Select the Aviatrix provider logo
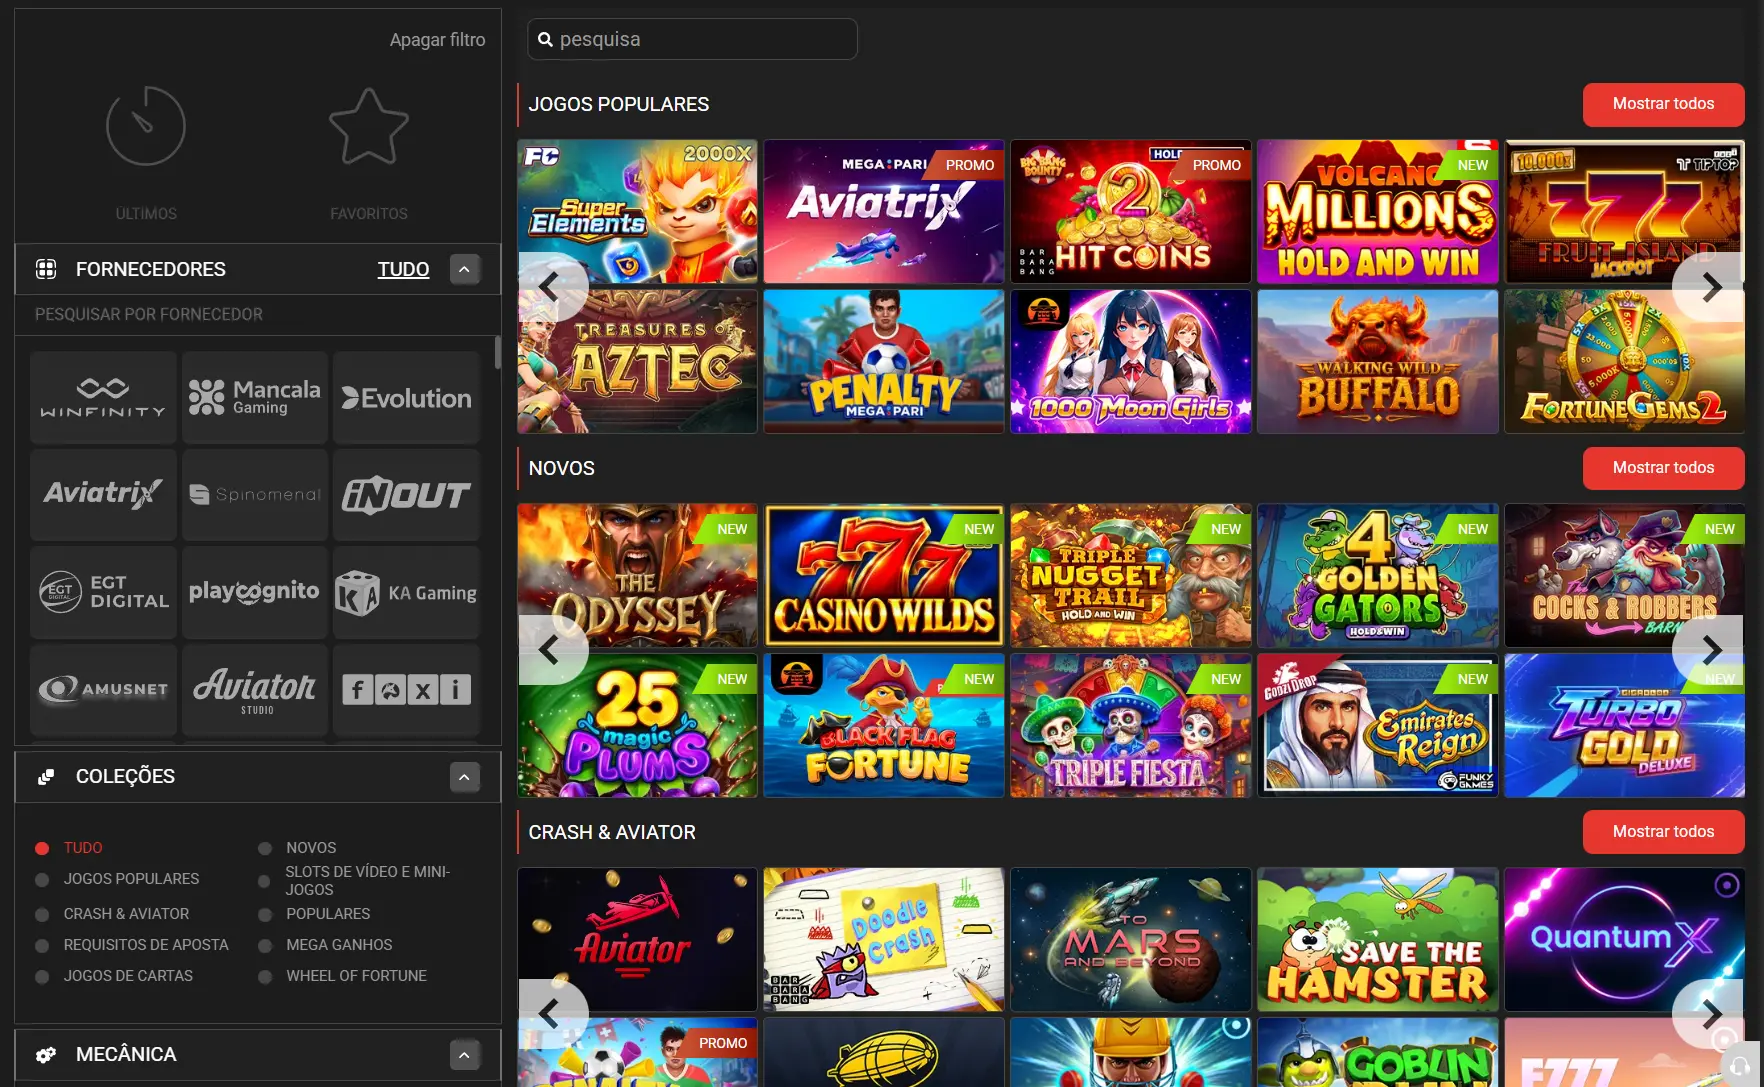Image resolution: width=1764 pixels, height=1087 pixels. point(103,494)
